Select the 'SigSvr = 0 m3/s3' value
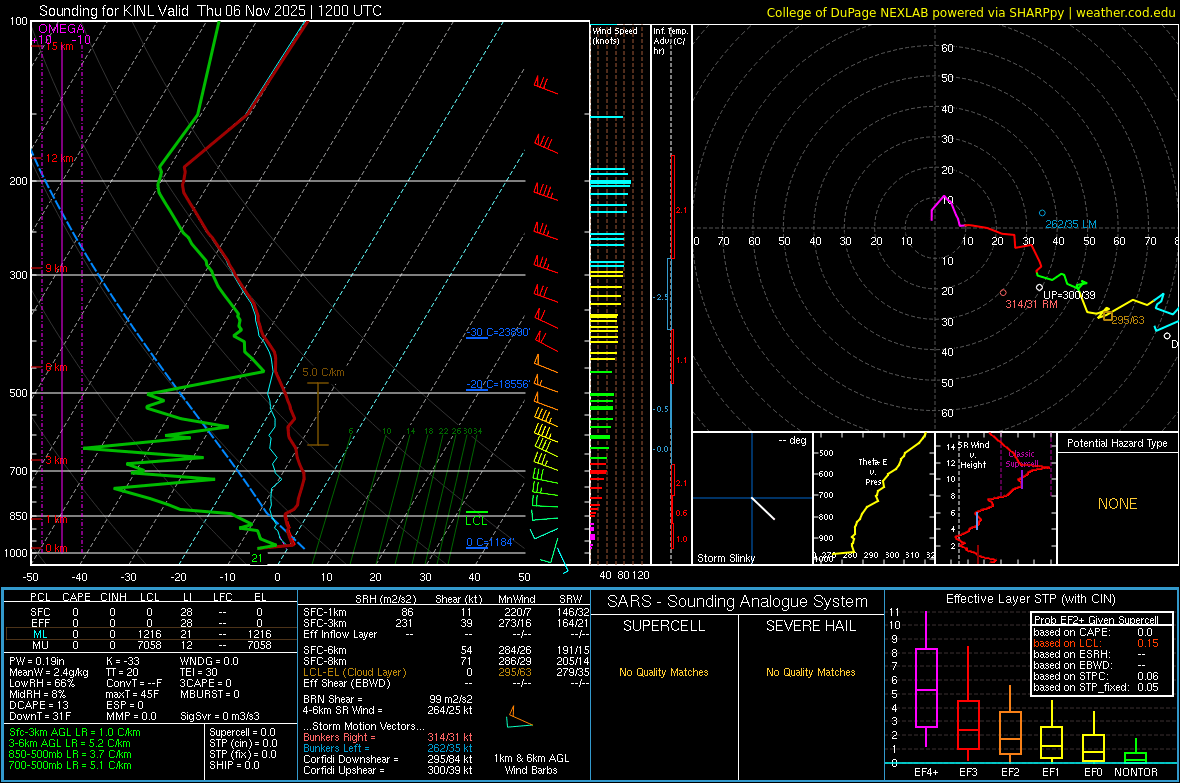The width and height of the screenshot is (1180, 783). coord(220,717)
